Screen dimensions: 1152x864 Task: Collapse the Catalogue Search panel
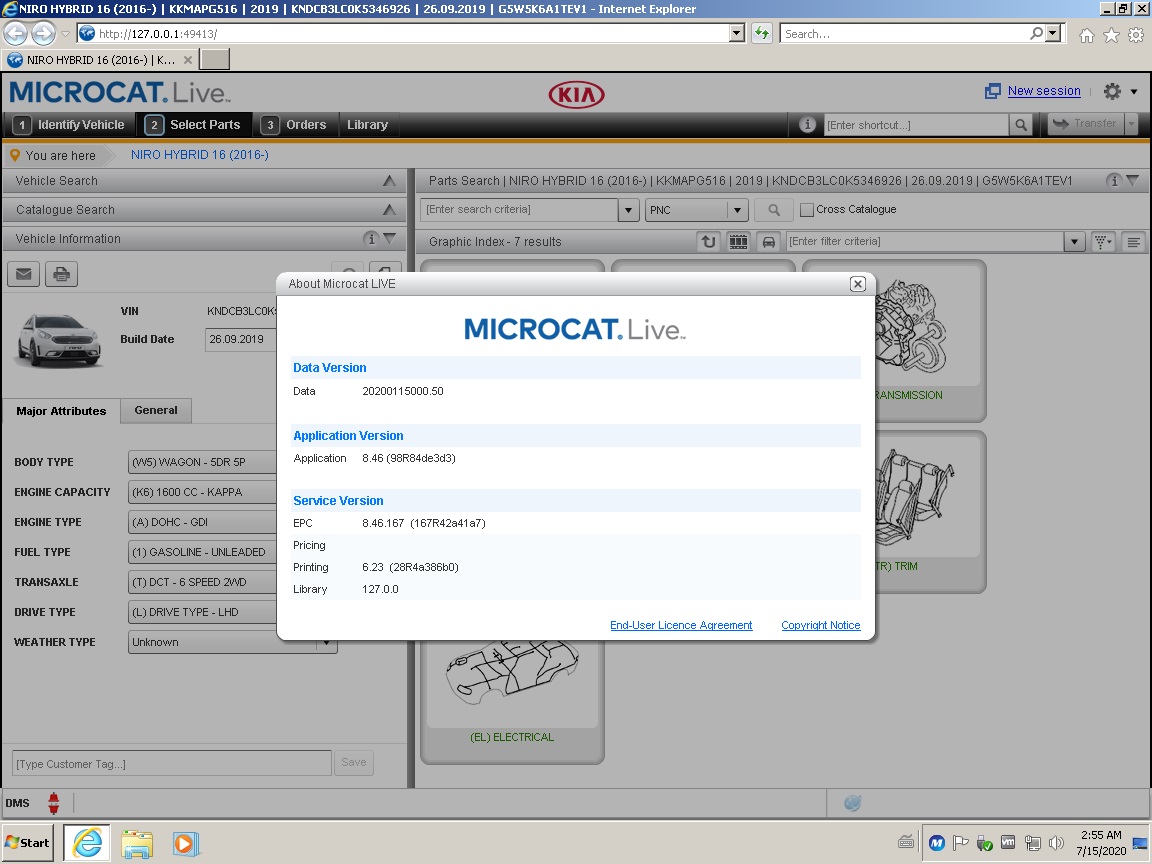389,210
